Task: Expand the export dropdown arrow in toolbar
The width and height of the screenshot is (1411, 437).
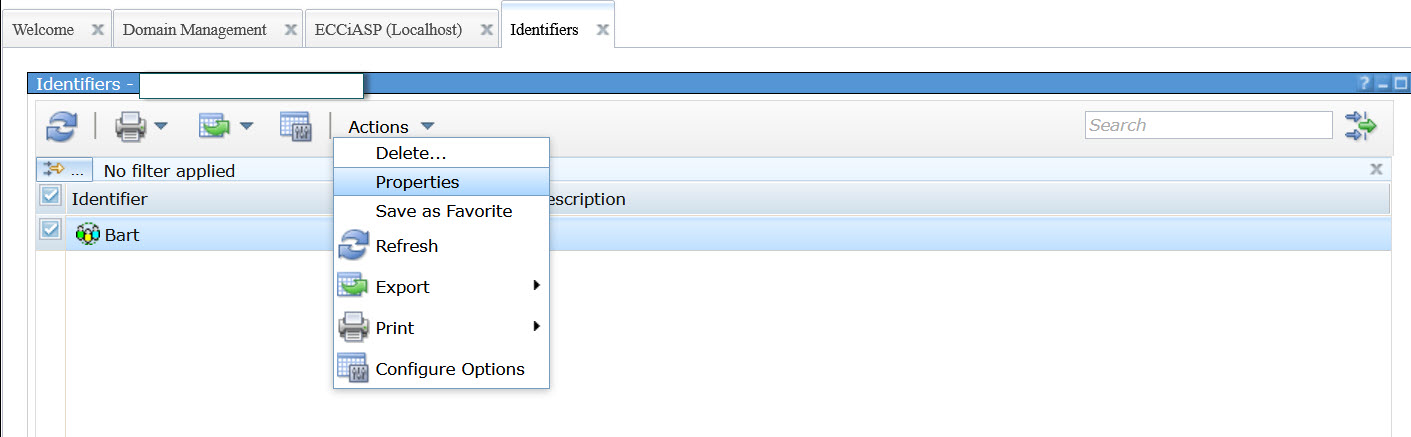Action: click(246, 127)
